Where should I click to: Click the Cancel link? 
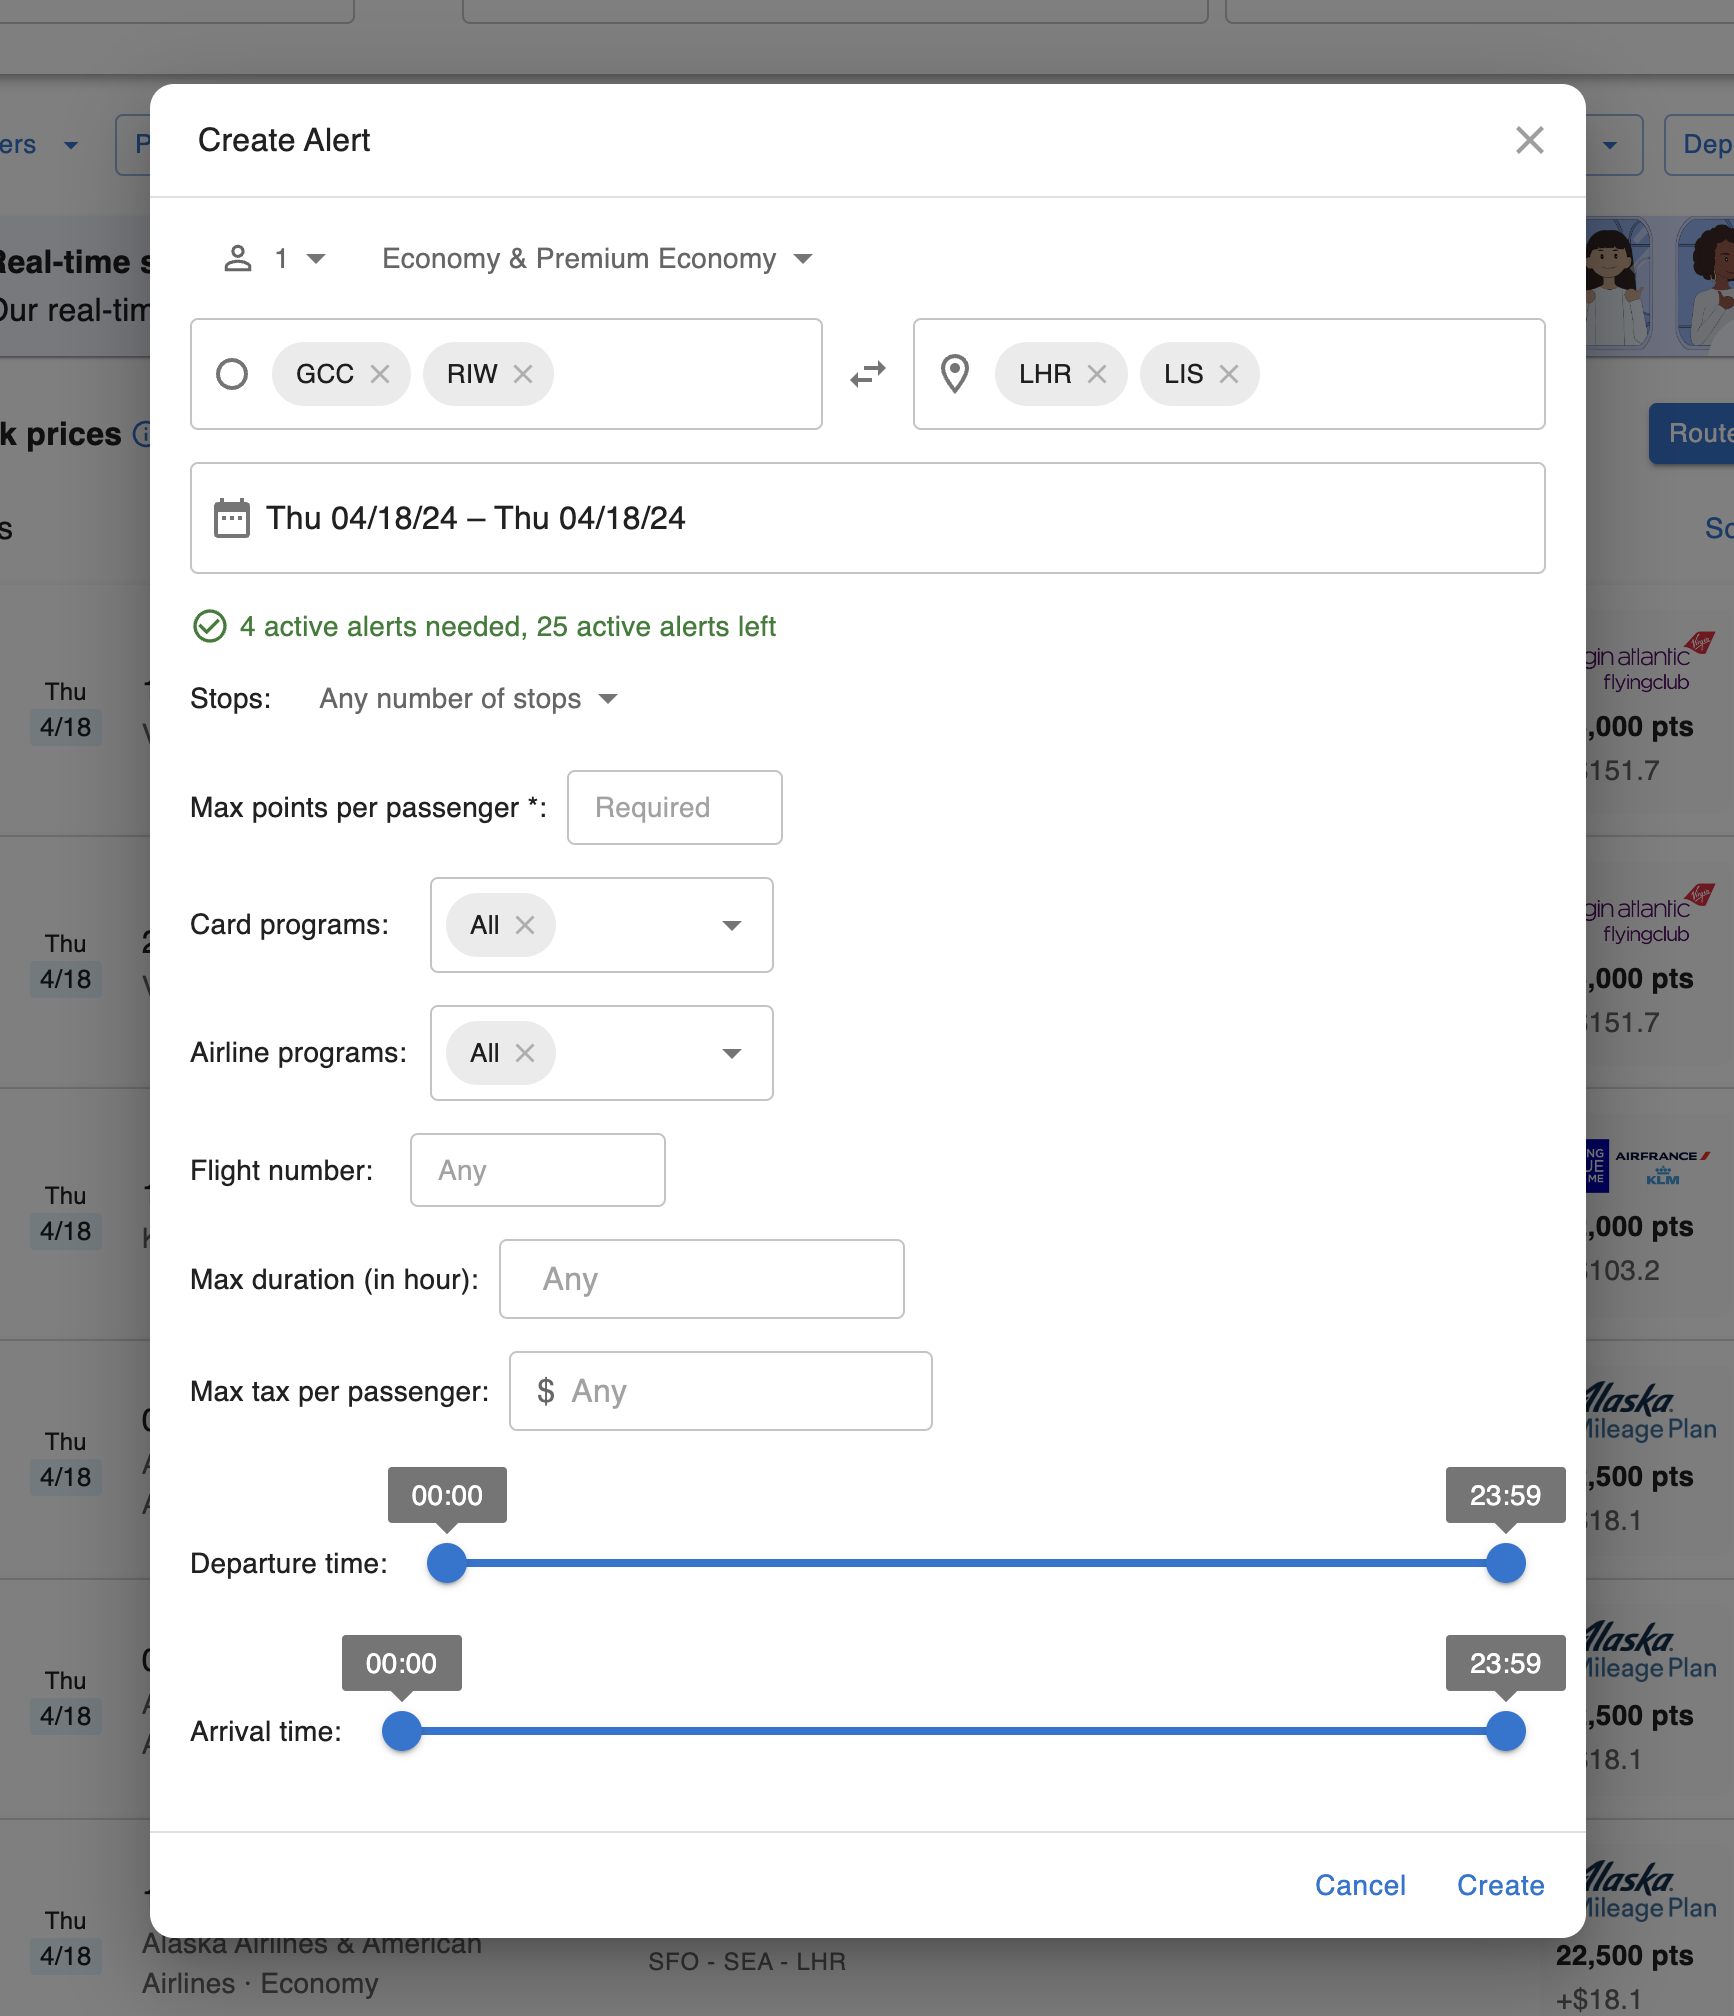pyautogui.click(x=1360, y=1885)
